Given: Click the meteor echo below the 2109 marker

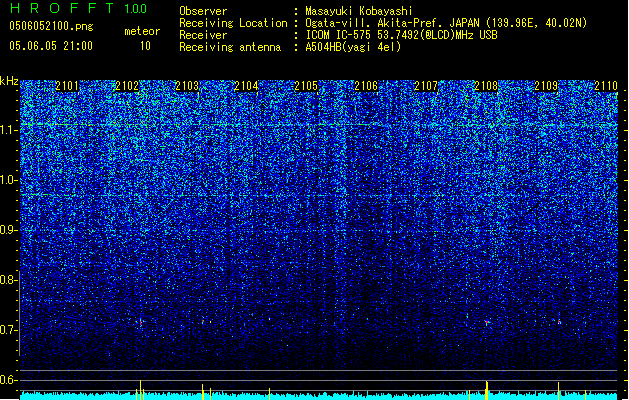Looking at the screenshot, I should [x=558, y=321].
